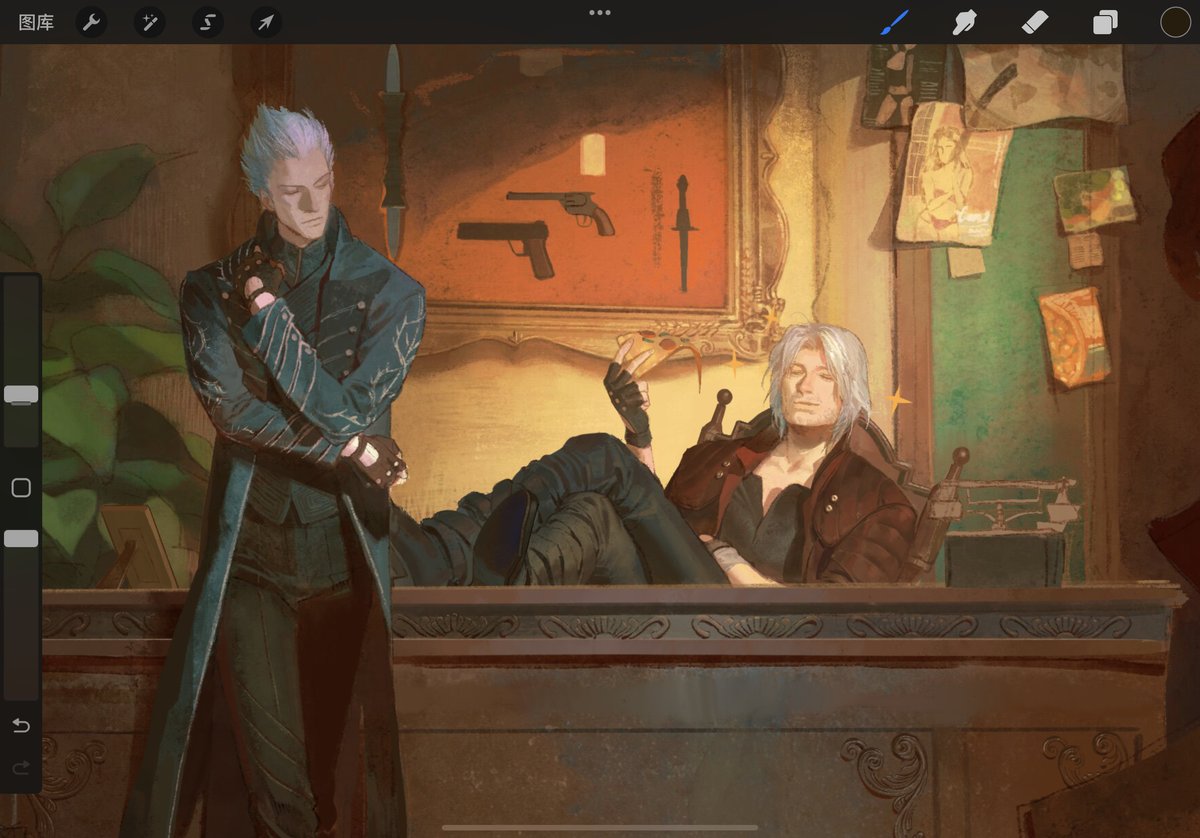Redo using the sidebar redo arrow
Image resolution: width=1200 pixels, height=838 pixels.
tap(21, 767)
